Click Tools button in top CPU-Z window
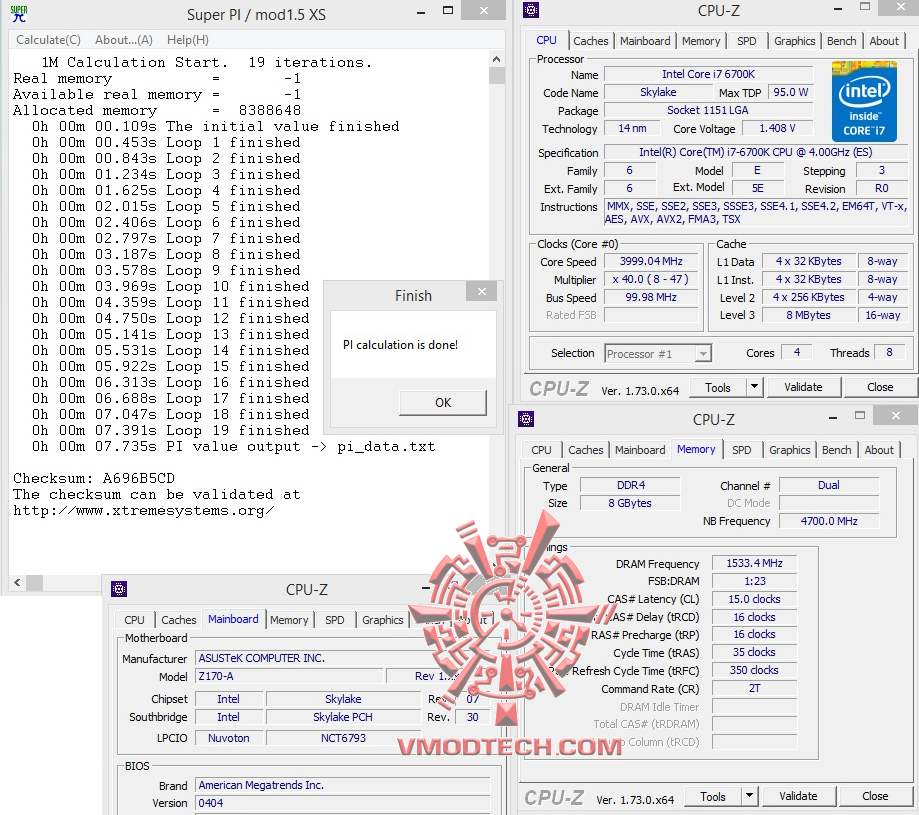 pos(718,387)
